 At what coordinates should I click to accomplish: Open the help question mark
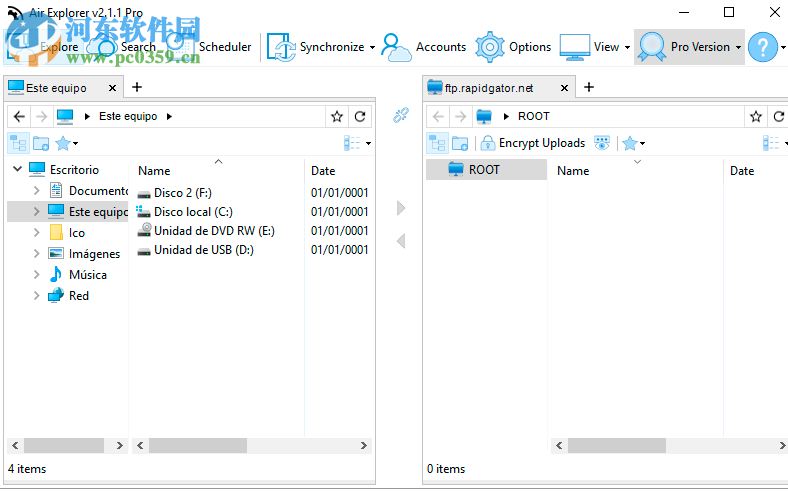762,47
